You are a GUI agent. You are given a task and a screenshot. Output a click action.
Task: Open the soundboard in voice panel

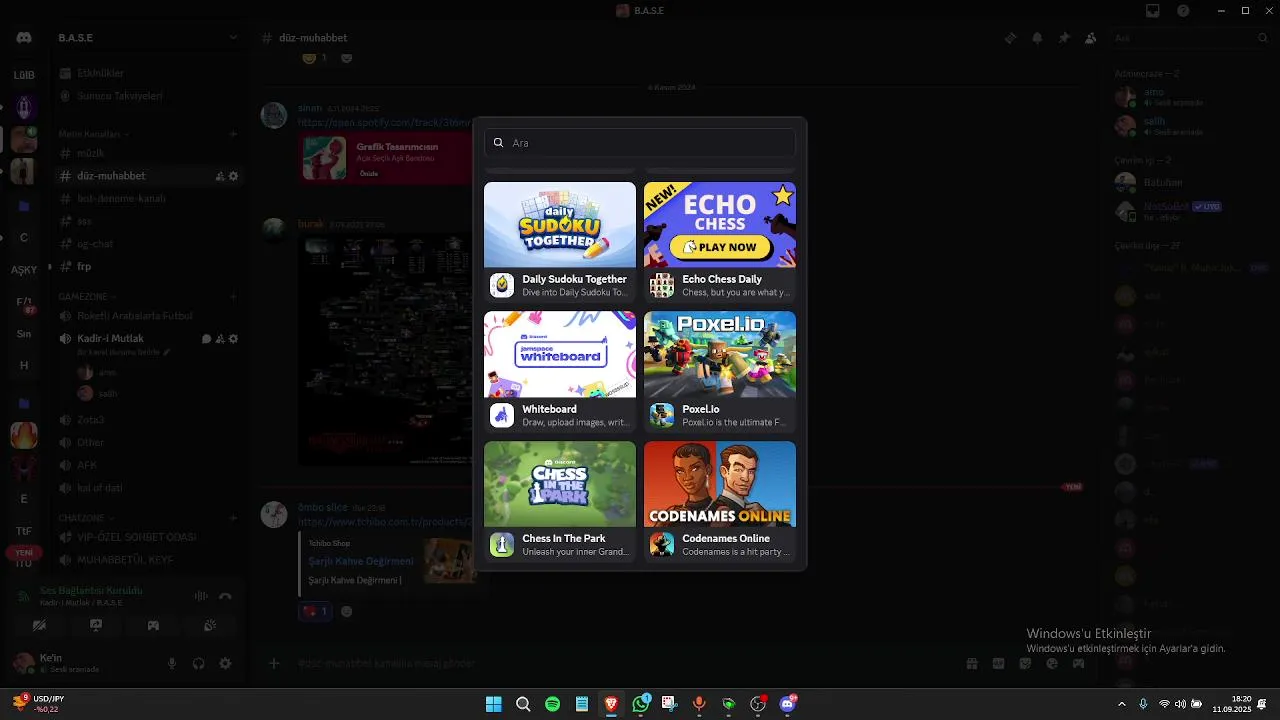coord(210,625)
